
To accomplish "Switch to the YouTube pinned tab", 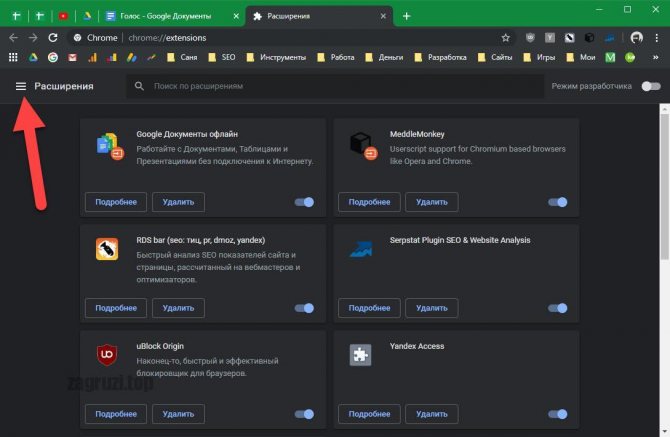I will click(x=63, y=16).
